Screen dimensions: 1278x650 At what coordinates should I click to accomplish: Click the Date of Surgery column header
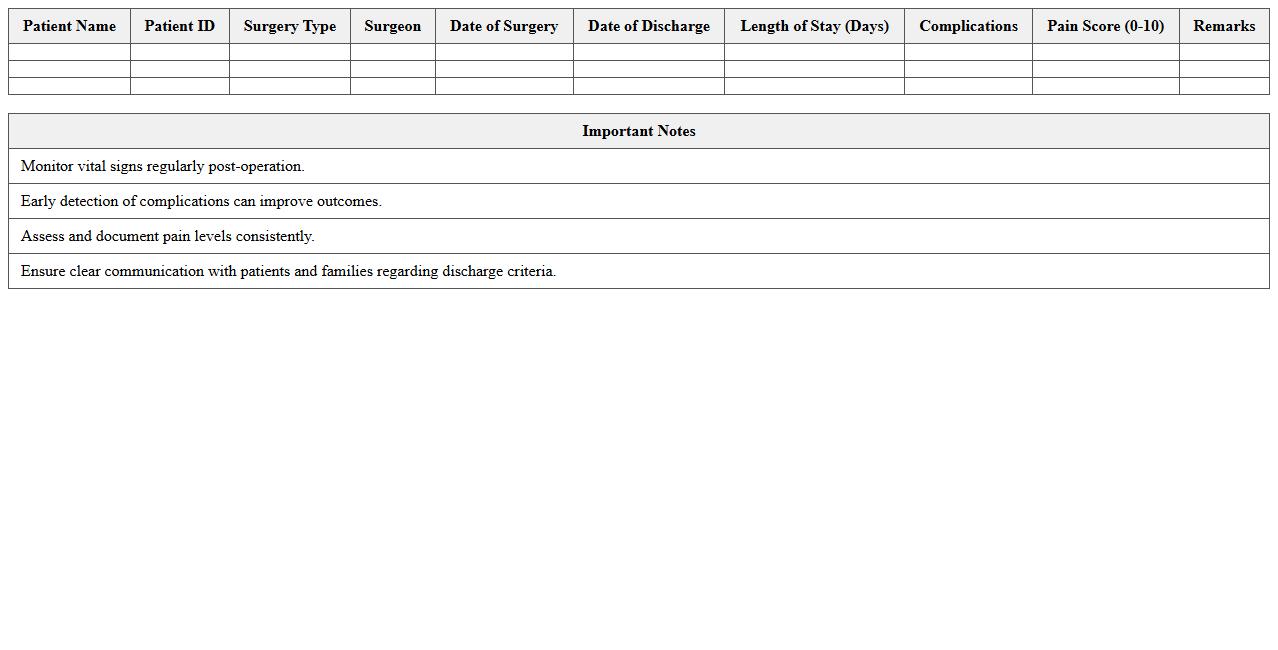point(504,26)
